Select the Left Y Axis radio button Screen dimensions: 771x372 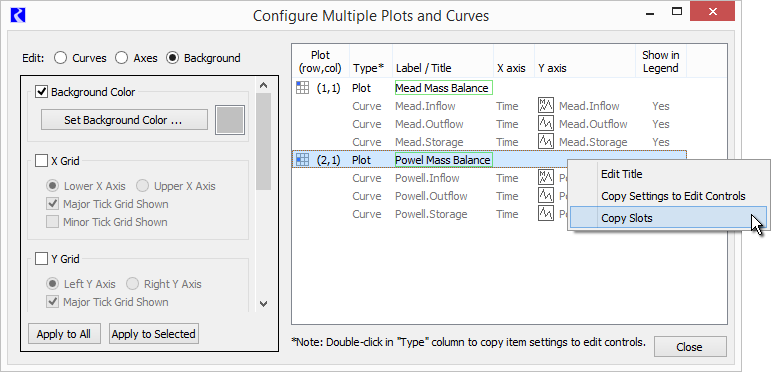pos(52,284)
